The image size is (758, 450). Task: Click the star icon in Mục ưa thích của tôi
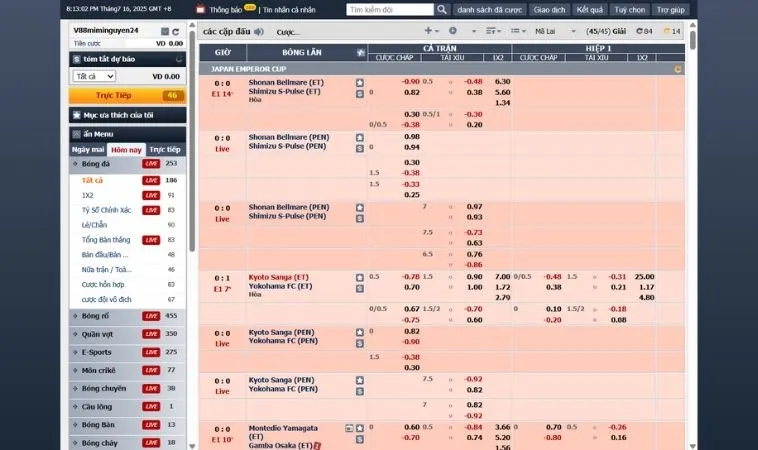pos(76,115)
